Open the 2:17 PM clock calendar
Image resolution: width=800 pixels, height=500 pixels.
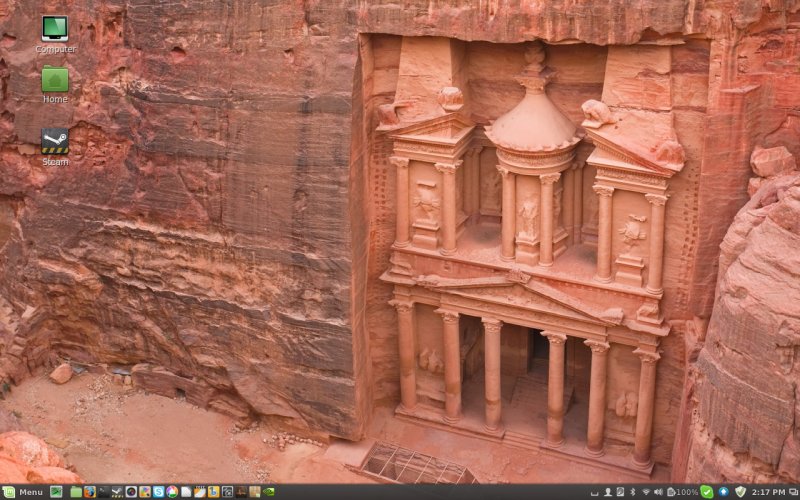tap(768, 492)
